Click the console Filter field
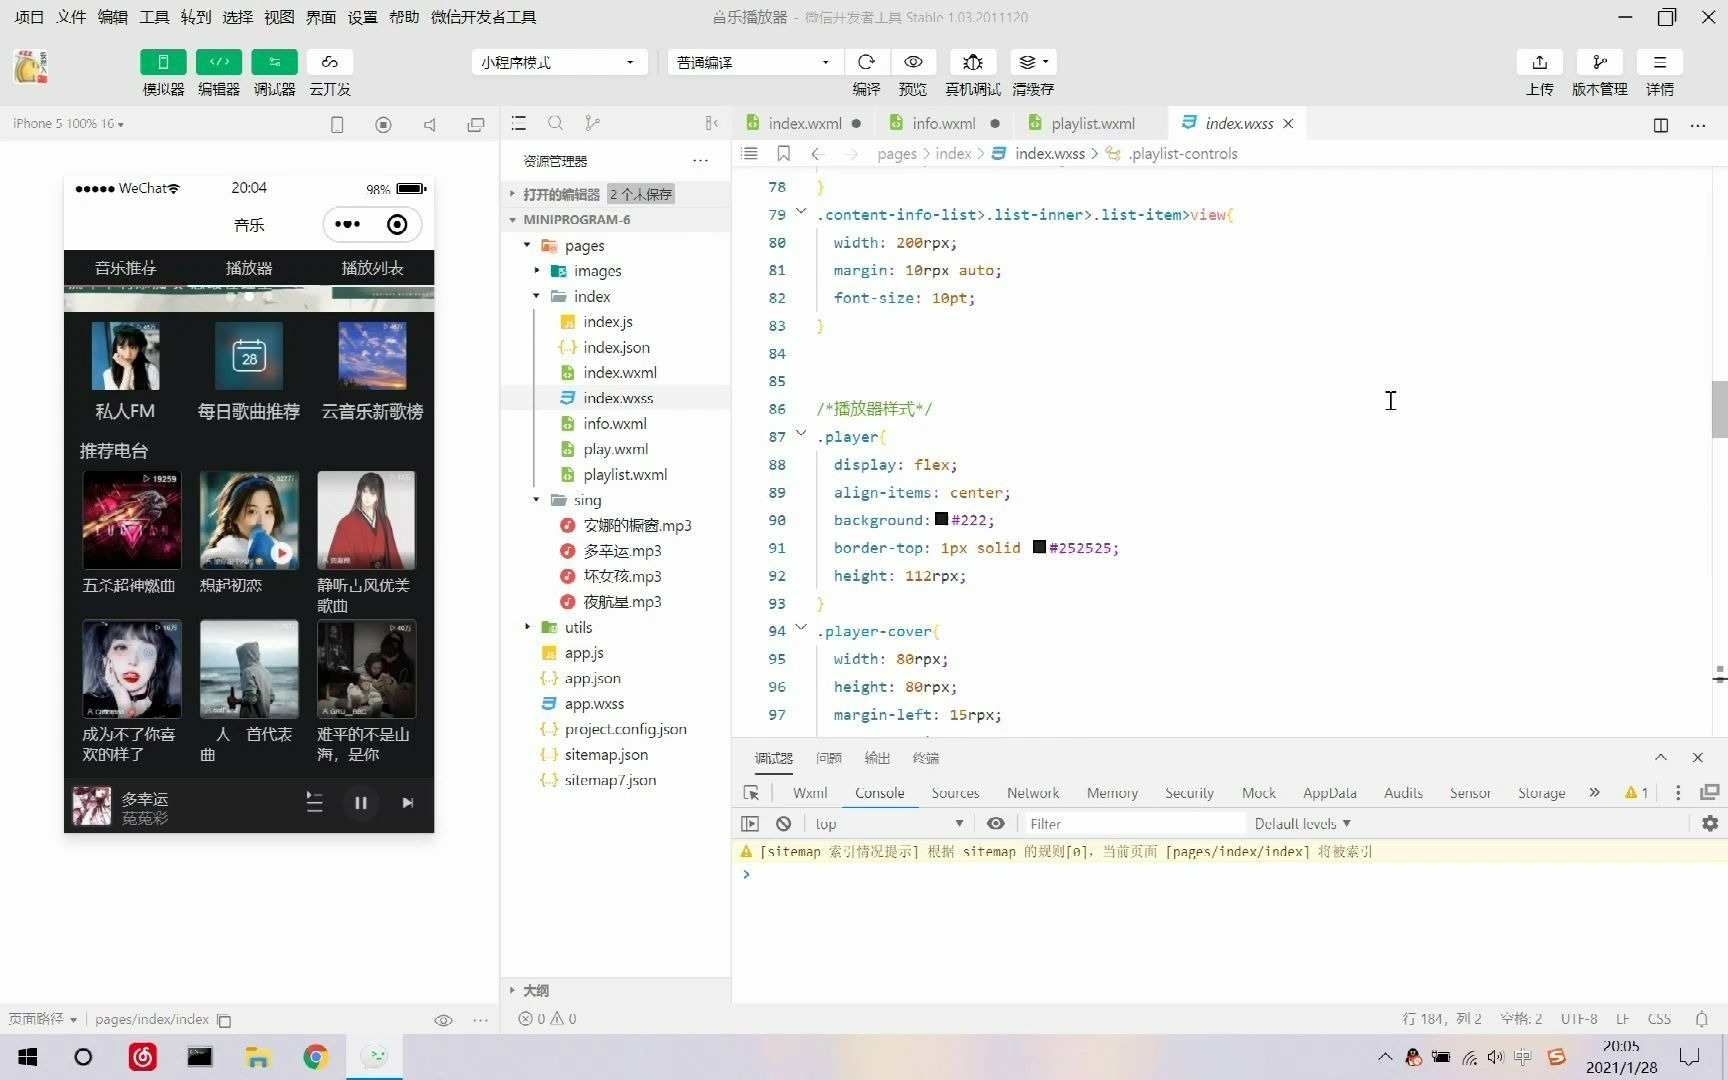 pyautogui.click(x=1135, y=823)
